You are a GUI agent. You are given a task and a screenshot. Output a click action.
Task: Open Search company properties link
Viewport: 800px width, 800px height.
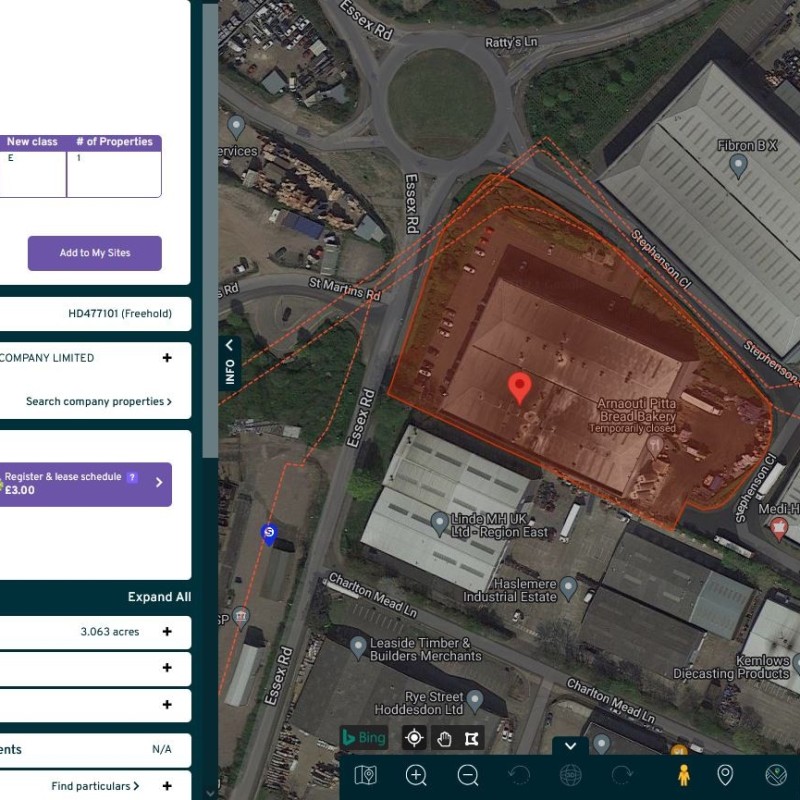point(98,401)
